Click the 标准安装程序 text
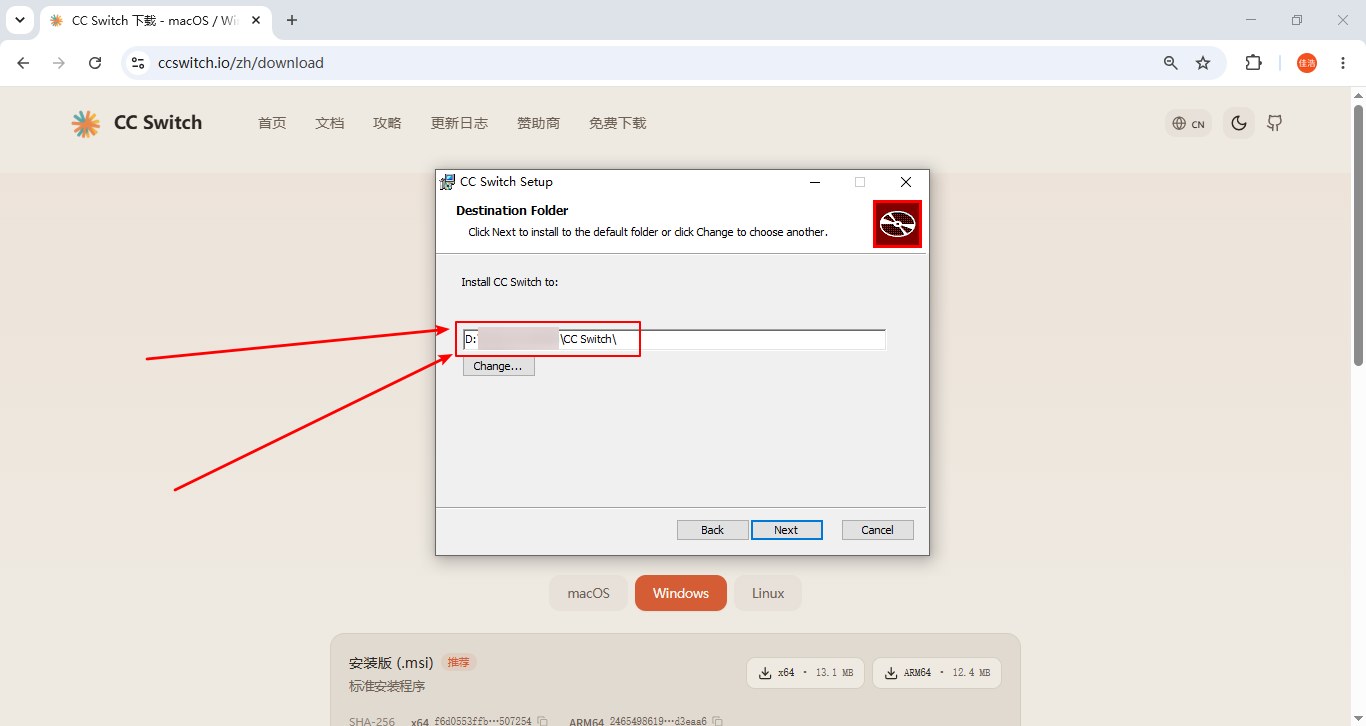This screenshot has width=1366, height=726. (387, 686)
